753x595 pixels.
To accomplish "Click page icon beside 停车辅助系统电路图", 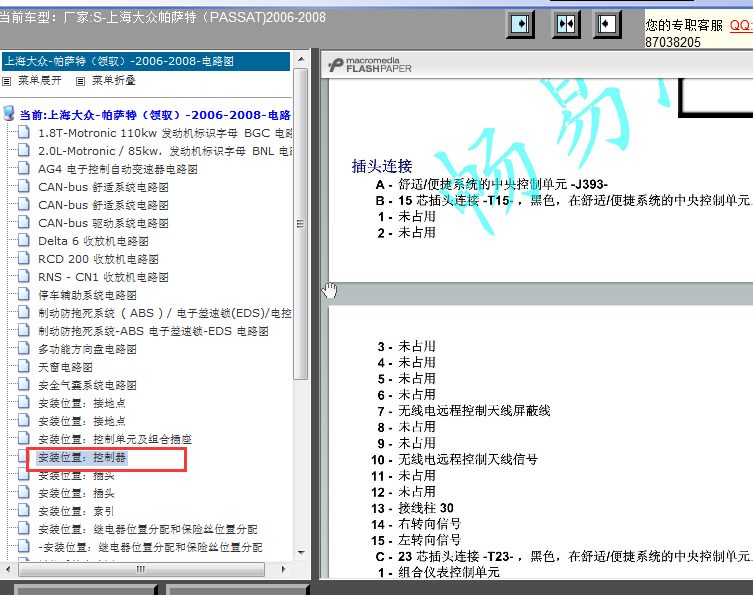I will click(x=24, y=294).
